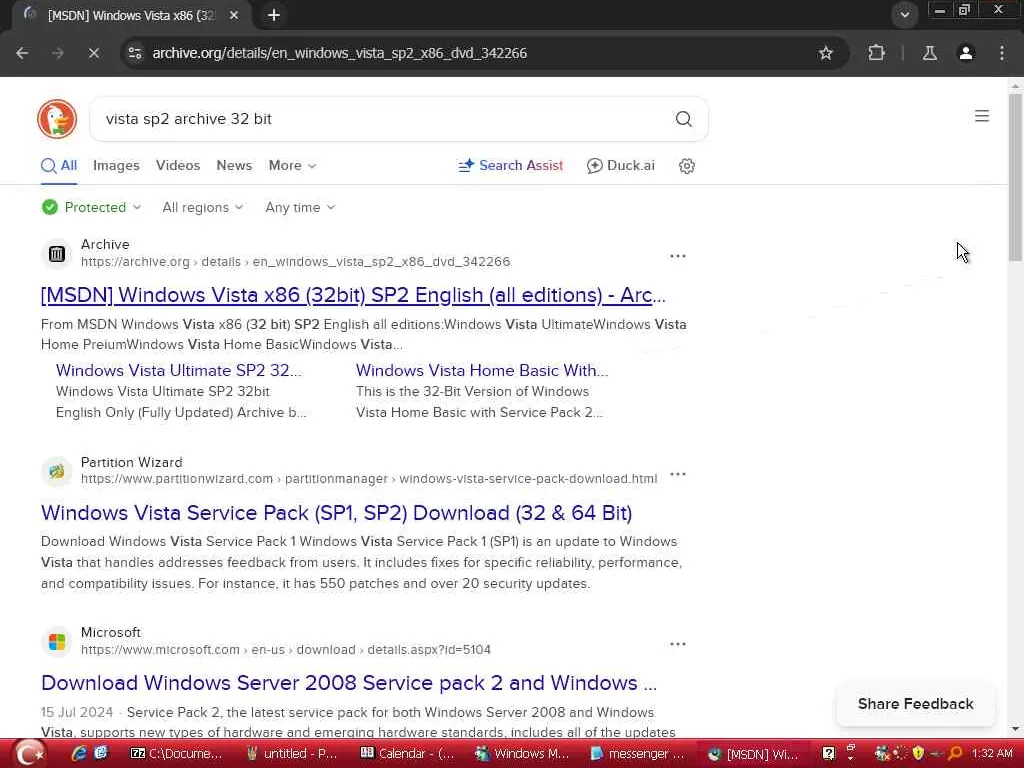Open Download Windows Server 2008 Service pack 2 link

coord(349,683)
